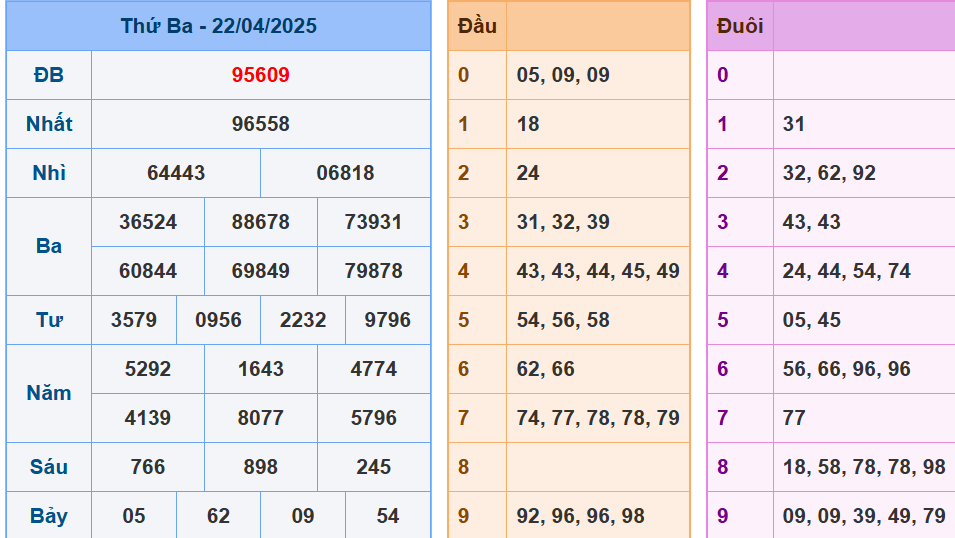Select the Sáu prize number 766
The image size is (955, 538).
(148, 467)
